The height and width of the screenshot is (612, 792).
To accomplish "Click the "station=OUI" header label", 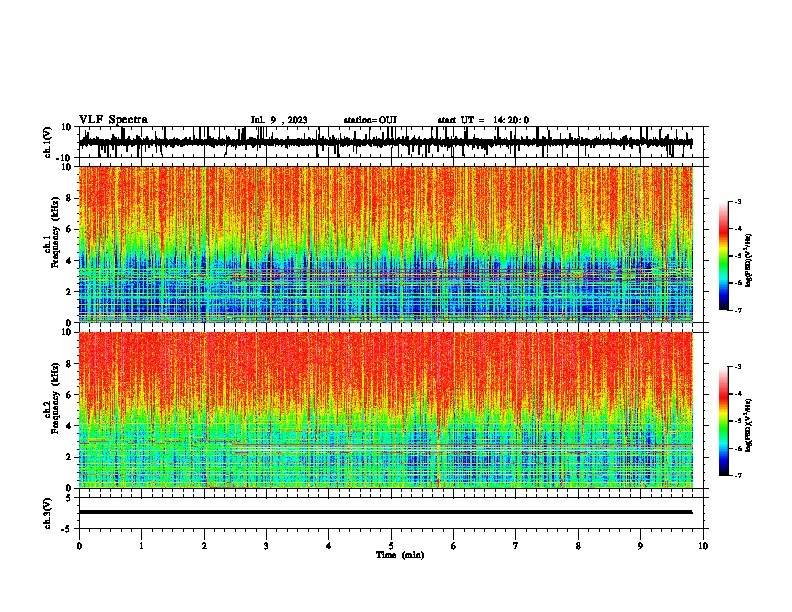I will click(x=370, y=120).
